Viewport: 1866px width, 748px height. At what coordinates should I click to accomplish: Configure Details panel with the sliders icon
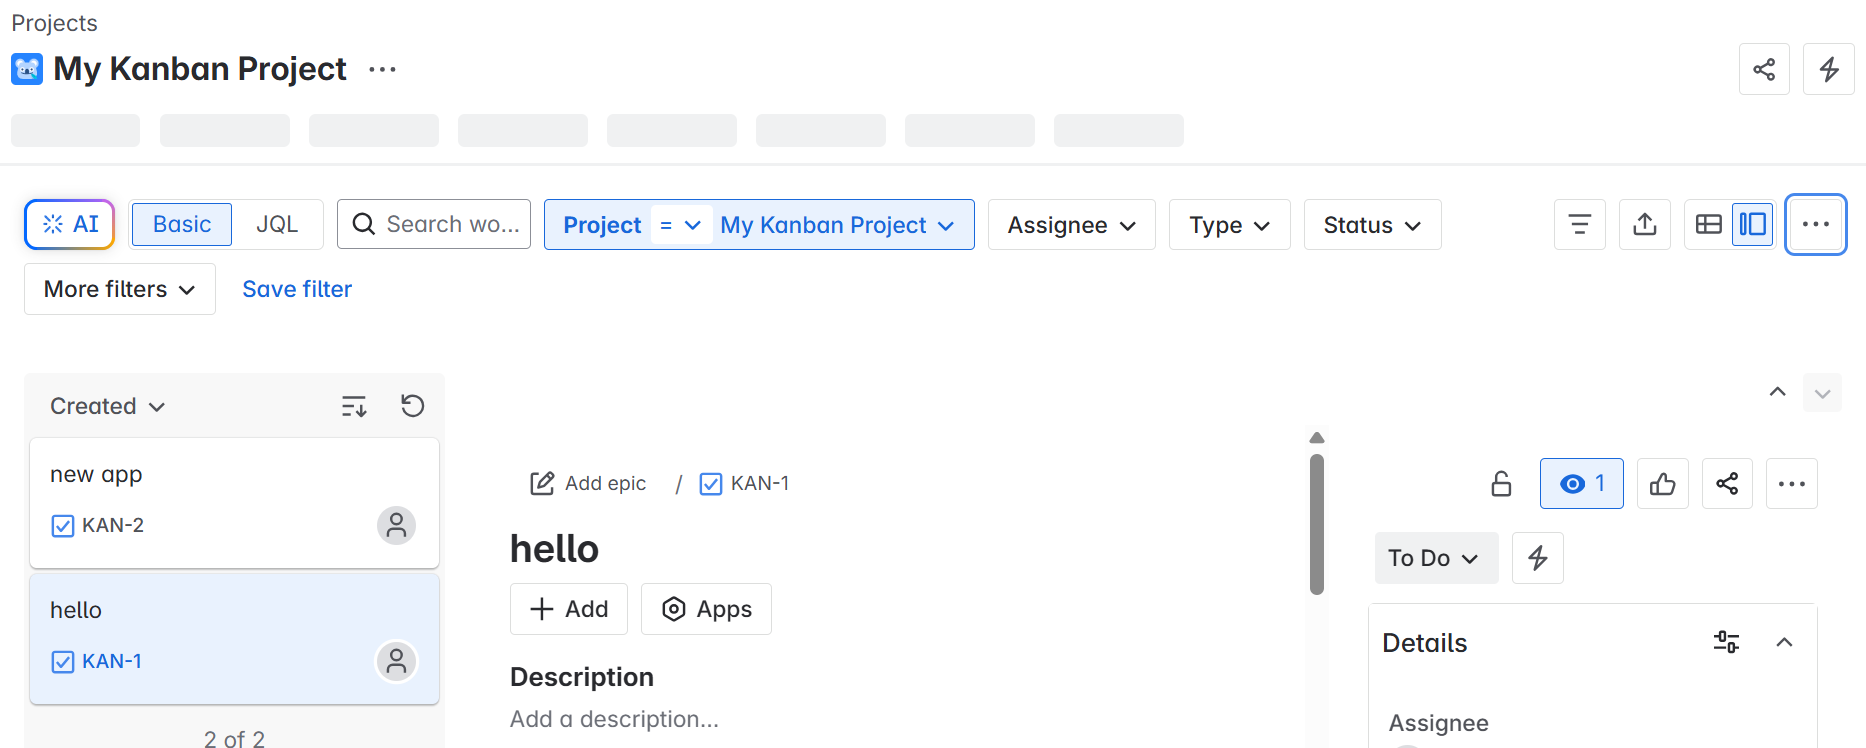click(1726, 642)
